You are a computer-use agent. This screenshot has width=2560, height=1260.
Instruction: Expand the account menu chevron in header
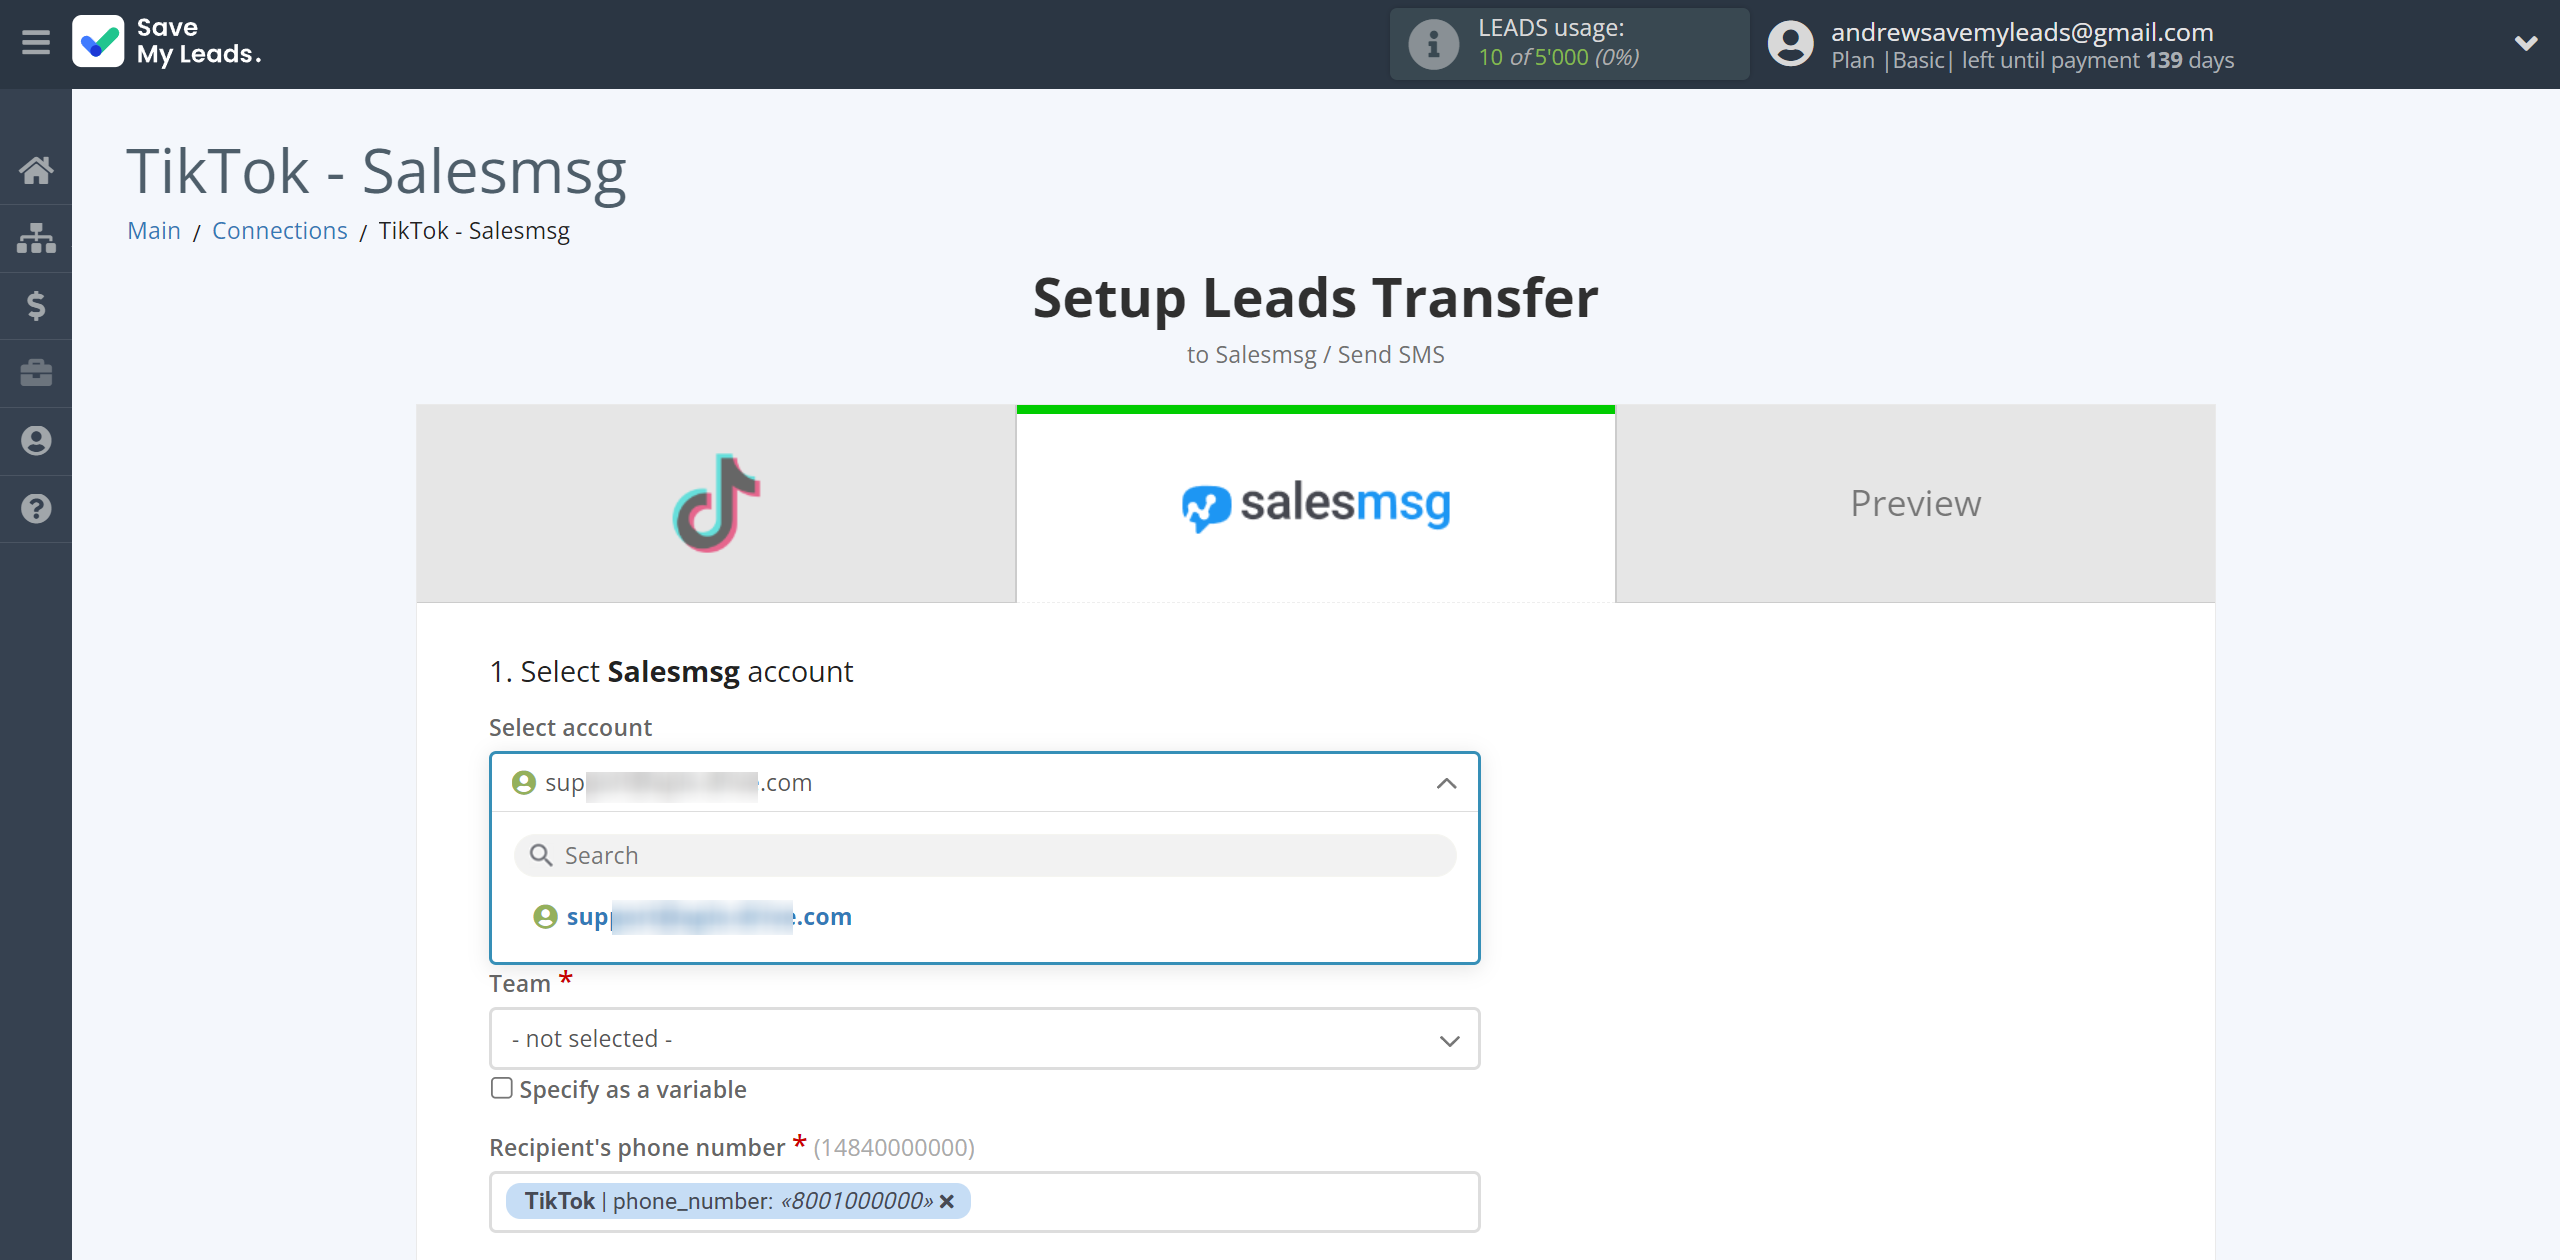tap(2526, 43)
